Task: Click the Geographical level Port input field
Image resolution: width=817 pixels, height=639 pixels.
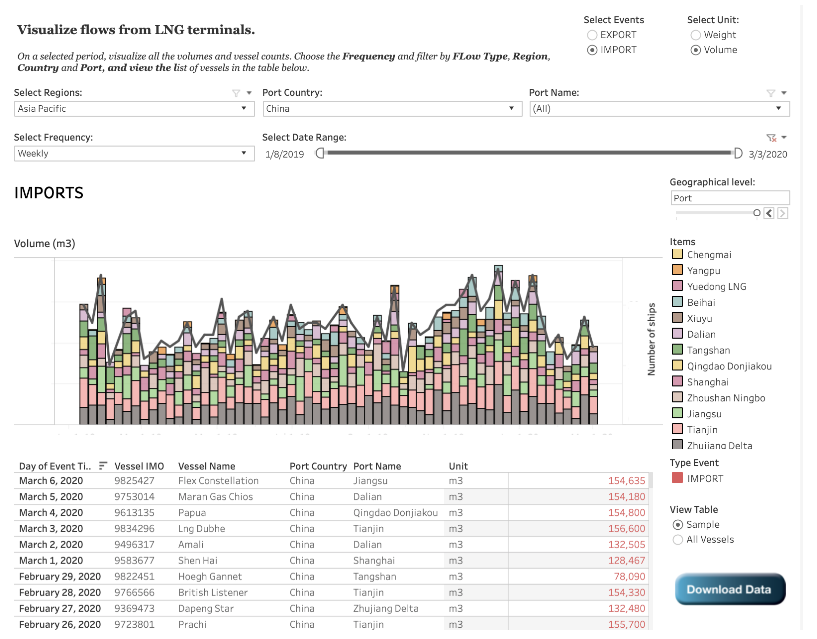Action: pyautogui.click(x=729, y=198)
